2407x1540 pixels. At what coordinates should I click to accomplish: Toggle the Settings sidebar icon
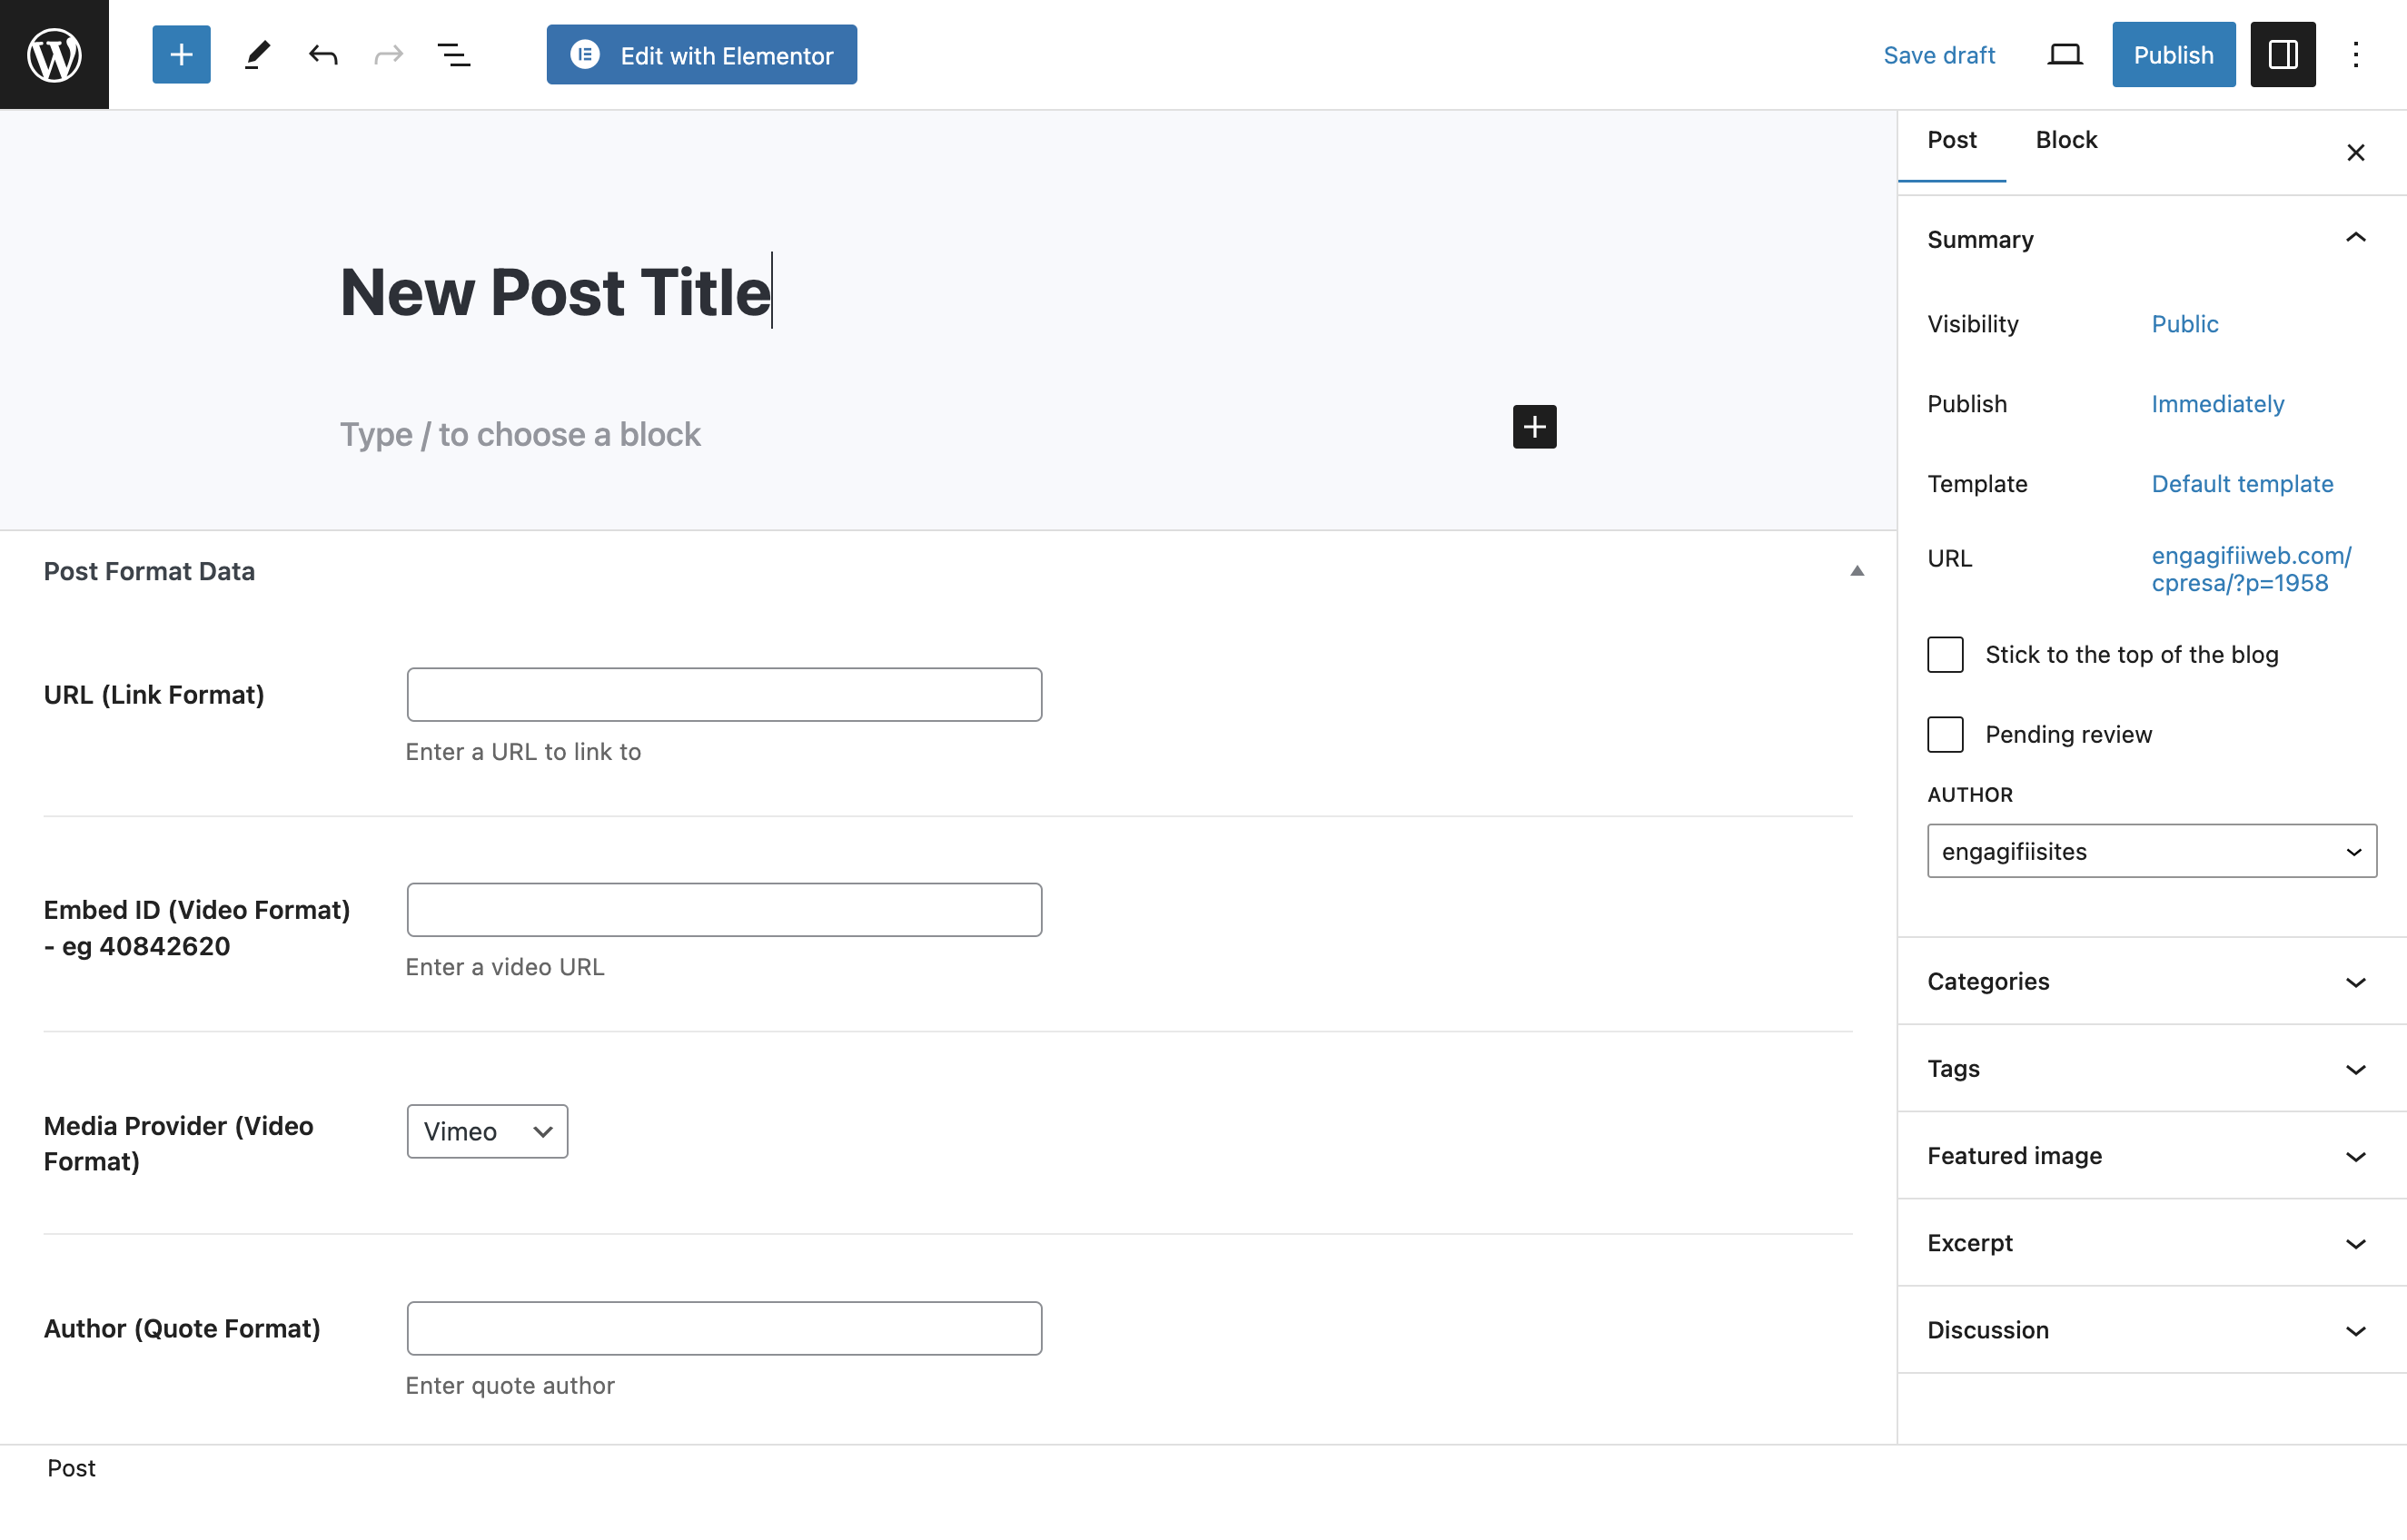tap(2282, 54)
